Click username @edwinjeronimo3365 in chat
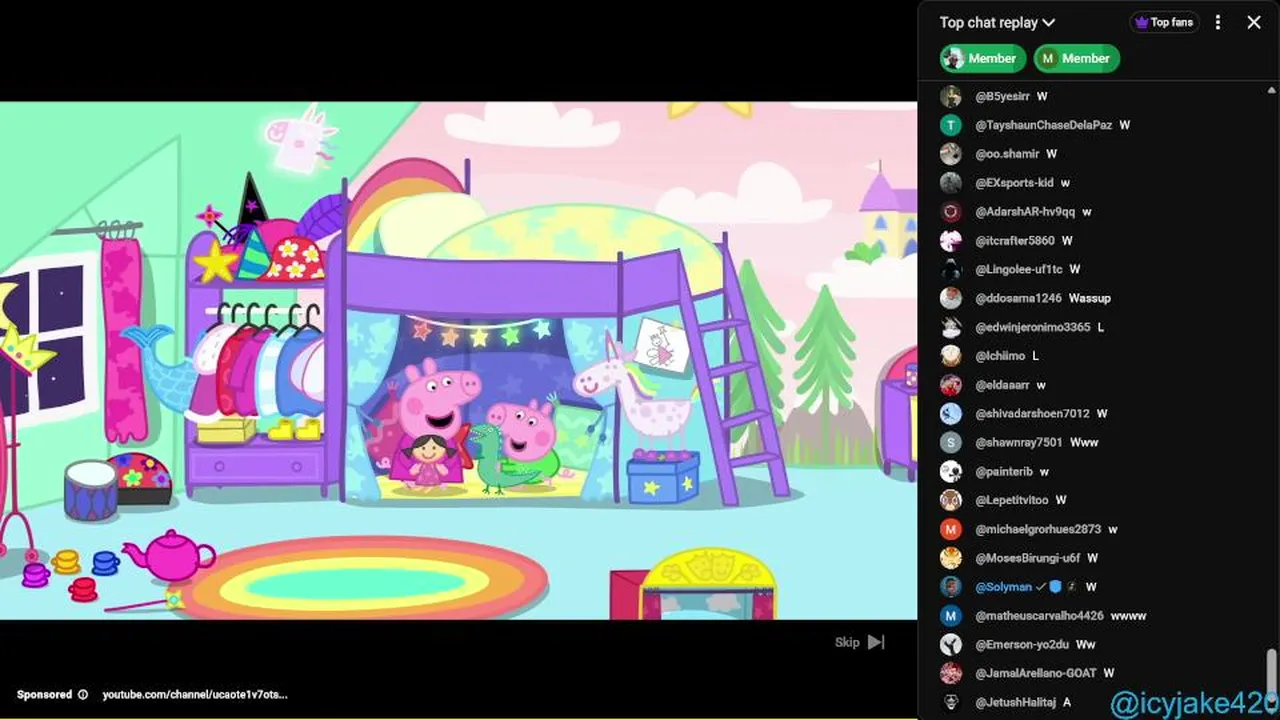1280x720 pixels. (x=1032, y=327)
